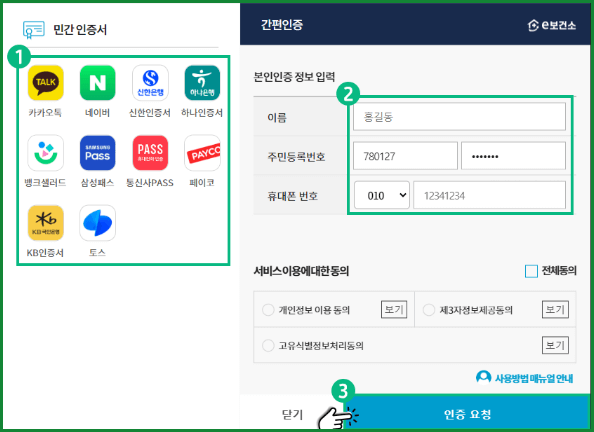Open the 010 phone prefix dropdown

(x=382, y=195)
